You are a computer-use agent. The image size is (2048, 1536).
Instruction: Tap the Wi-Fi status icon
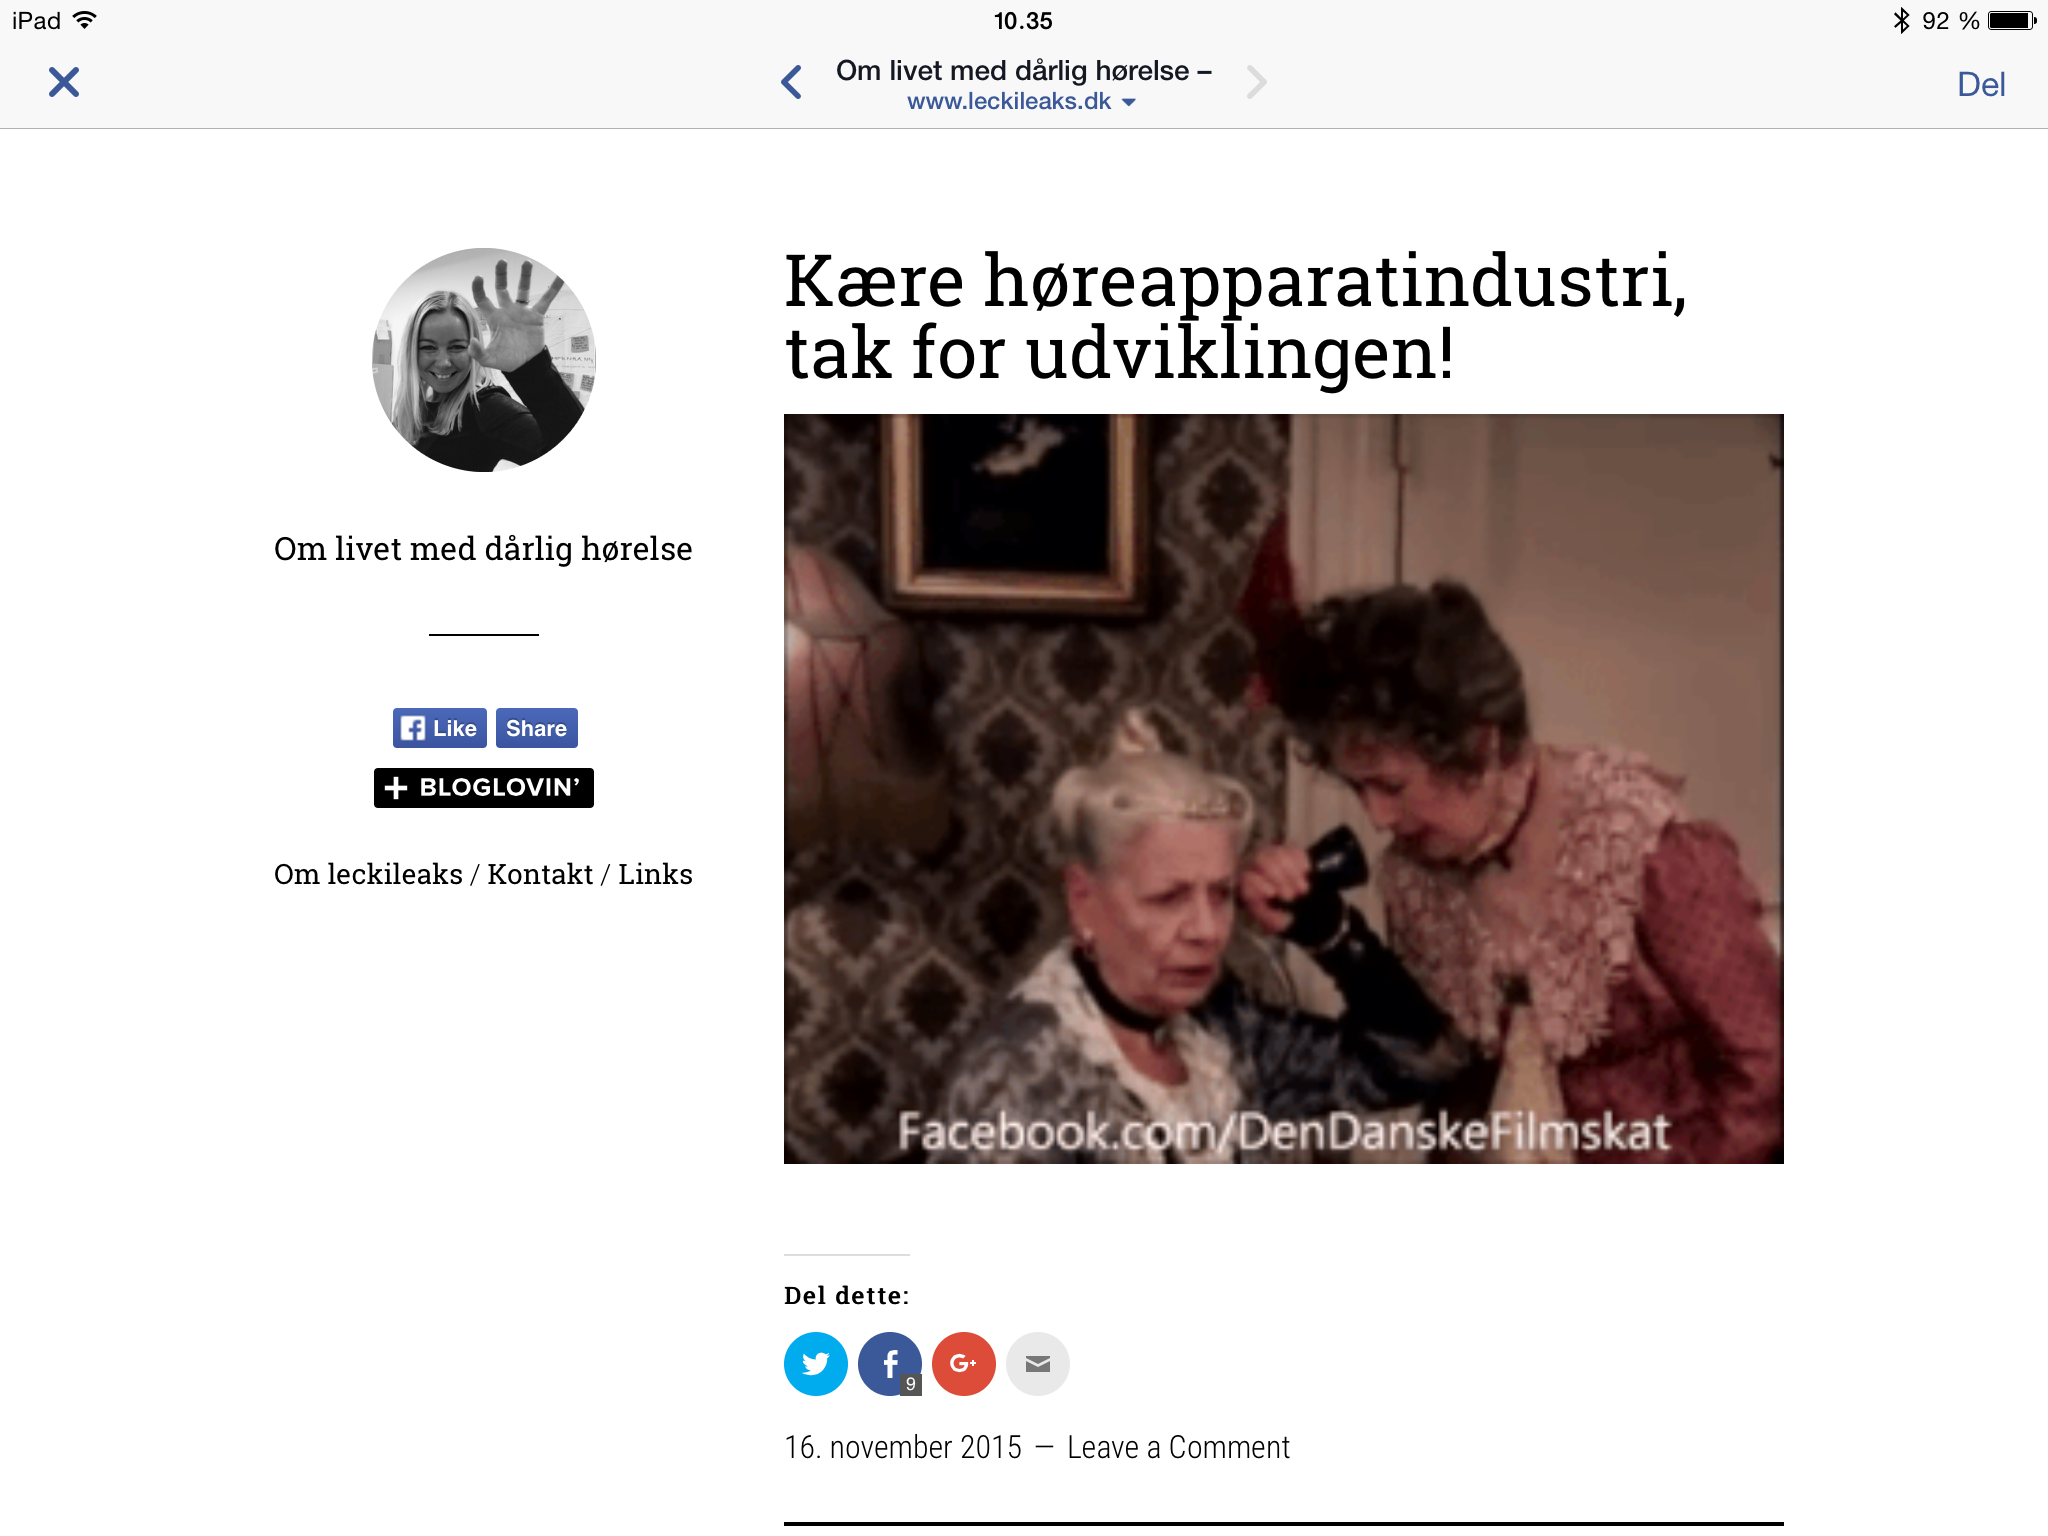coord(86,20)
